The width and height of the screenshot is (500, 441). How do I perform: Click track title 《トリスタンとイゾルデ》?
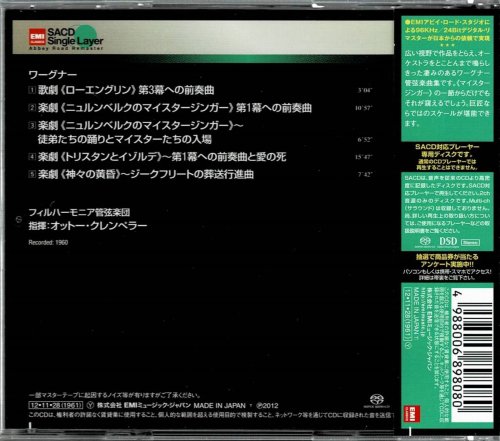(x=111, y=157)
